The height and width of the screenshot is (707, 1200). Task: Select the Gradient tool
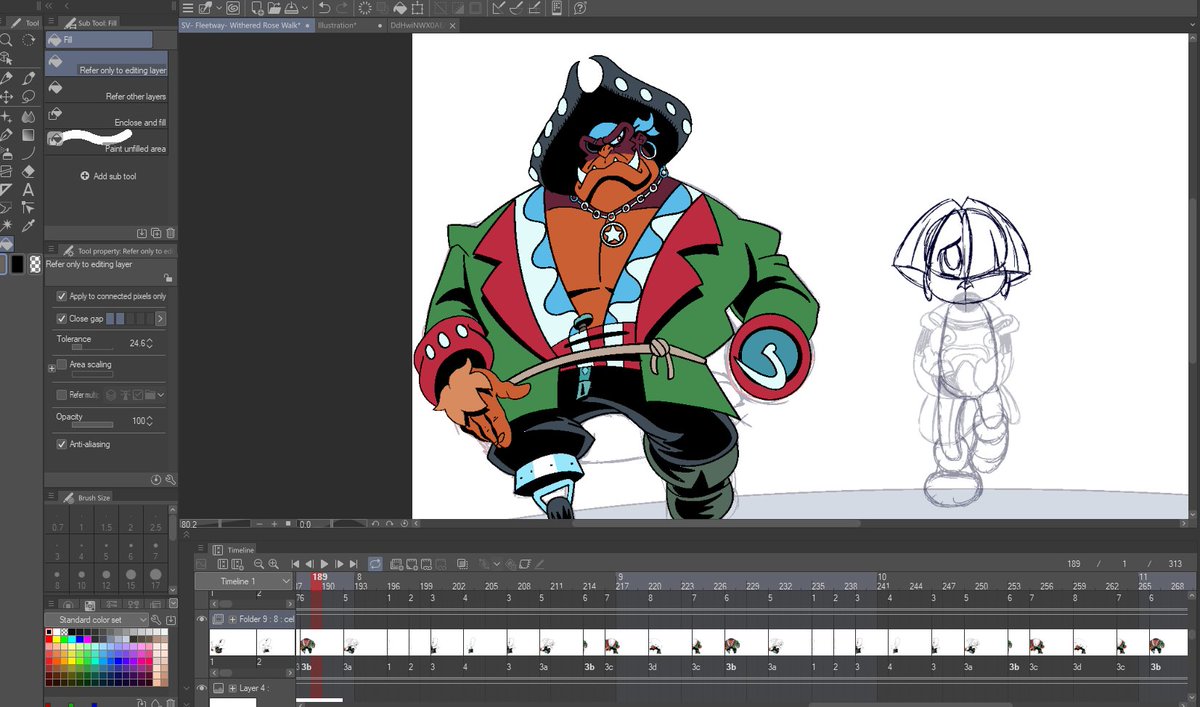(x=28, y=135)
